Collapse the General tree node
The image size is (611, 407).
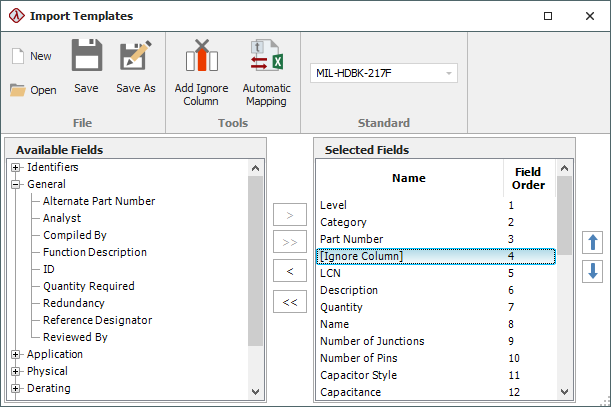(16, 184)
